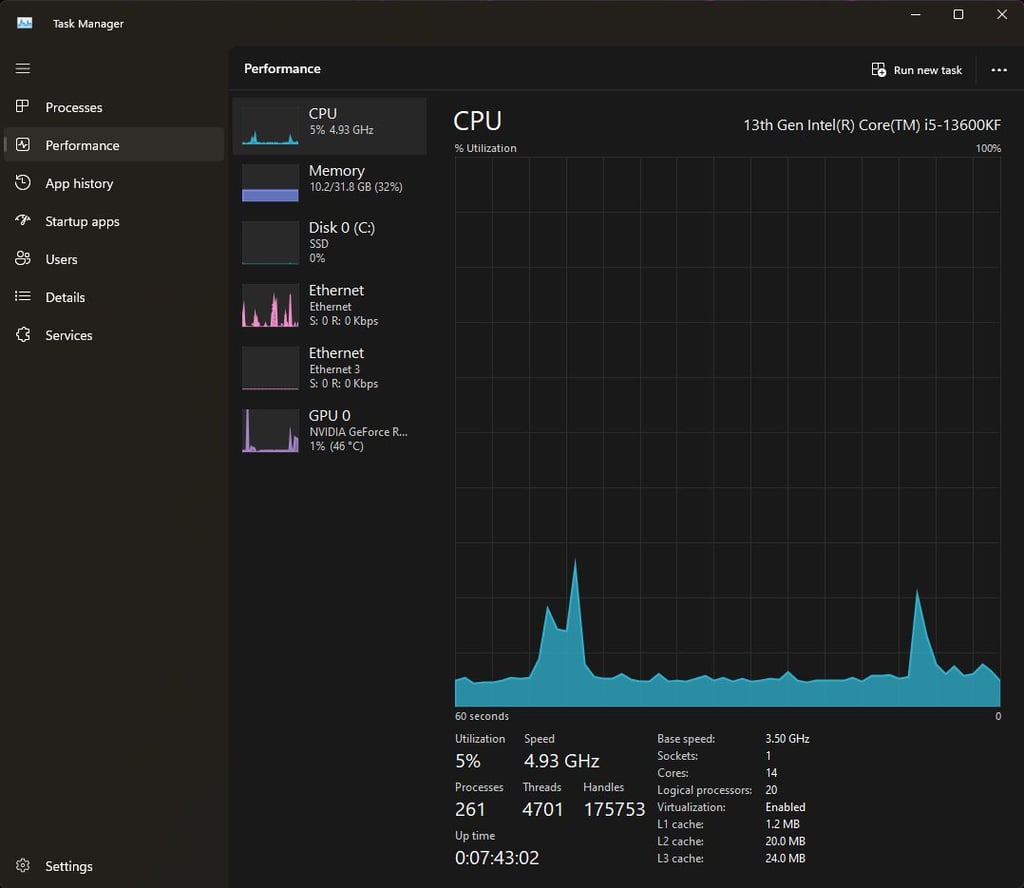Click the Base speed 3.50 GHz value
Screen dimensions: 1024x888
(x=787, y=738)
